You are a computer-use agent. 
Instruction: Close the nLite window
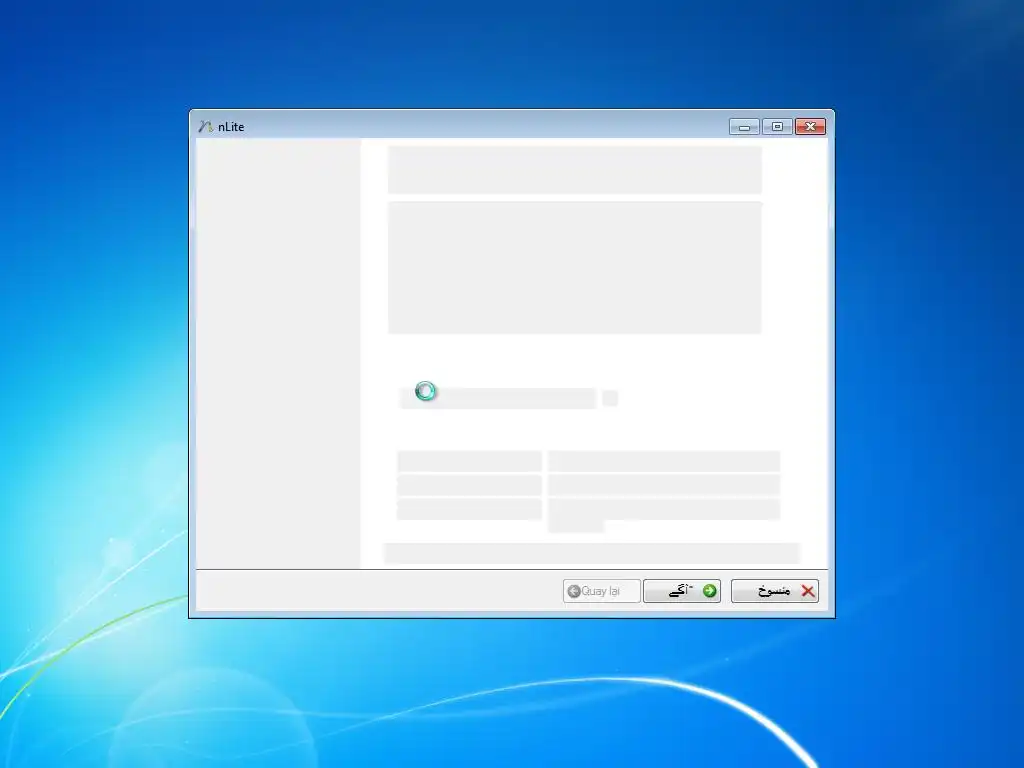(810, 127)
